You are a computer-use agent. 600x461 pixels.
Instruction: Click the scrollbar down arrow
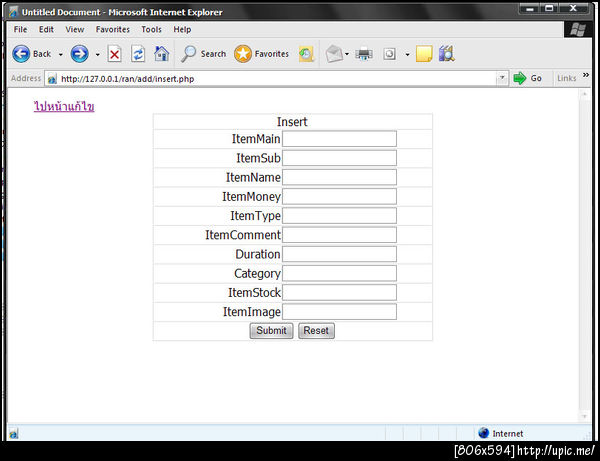(x=584, y=416)
